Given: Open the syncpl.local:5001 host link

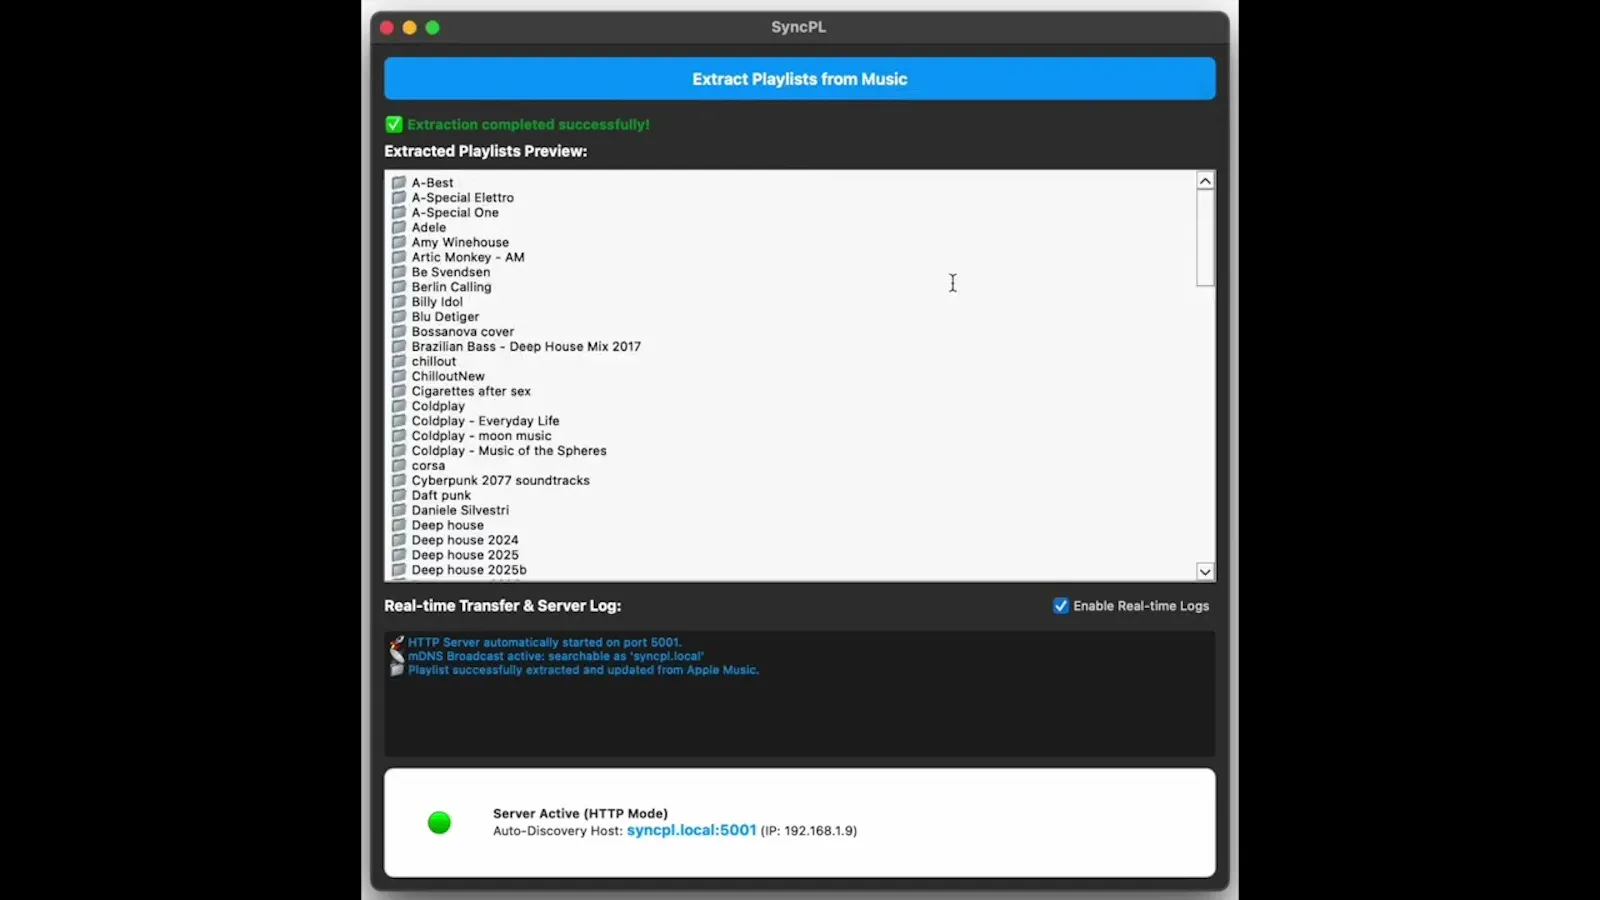Looking at the screenshot, I should pos(691,830).
